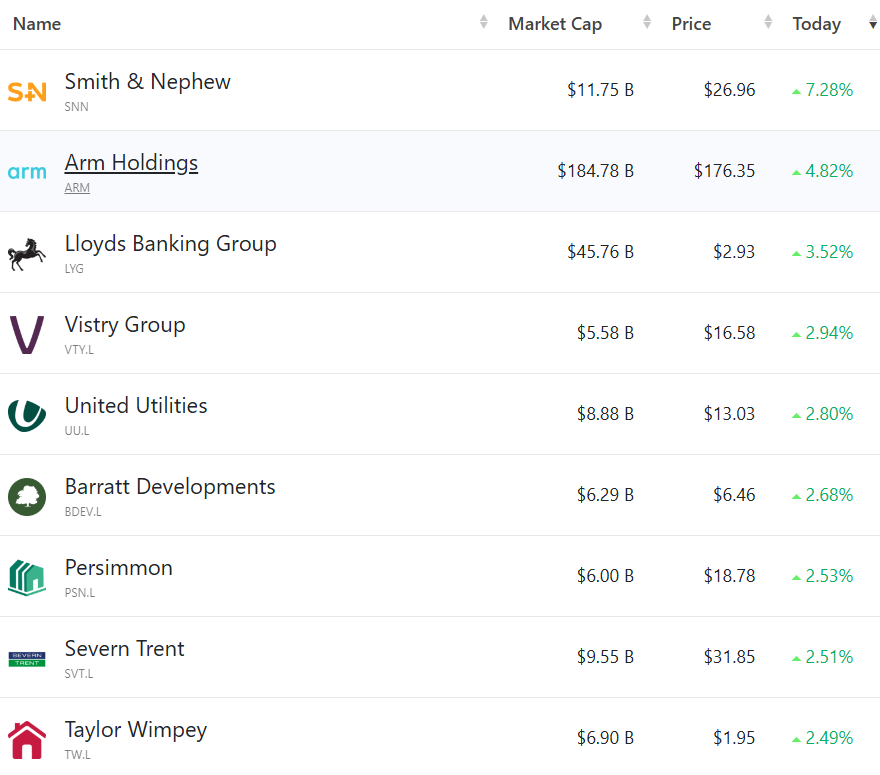
Task: Click the Persimmon green house logo
Action: click(x=27, y=578)
